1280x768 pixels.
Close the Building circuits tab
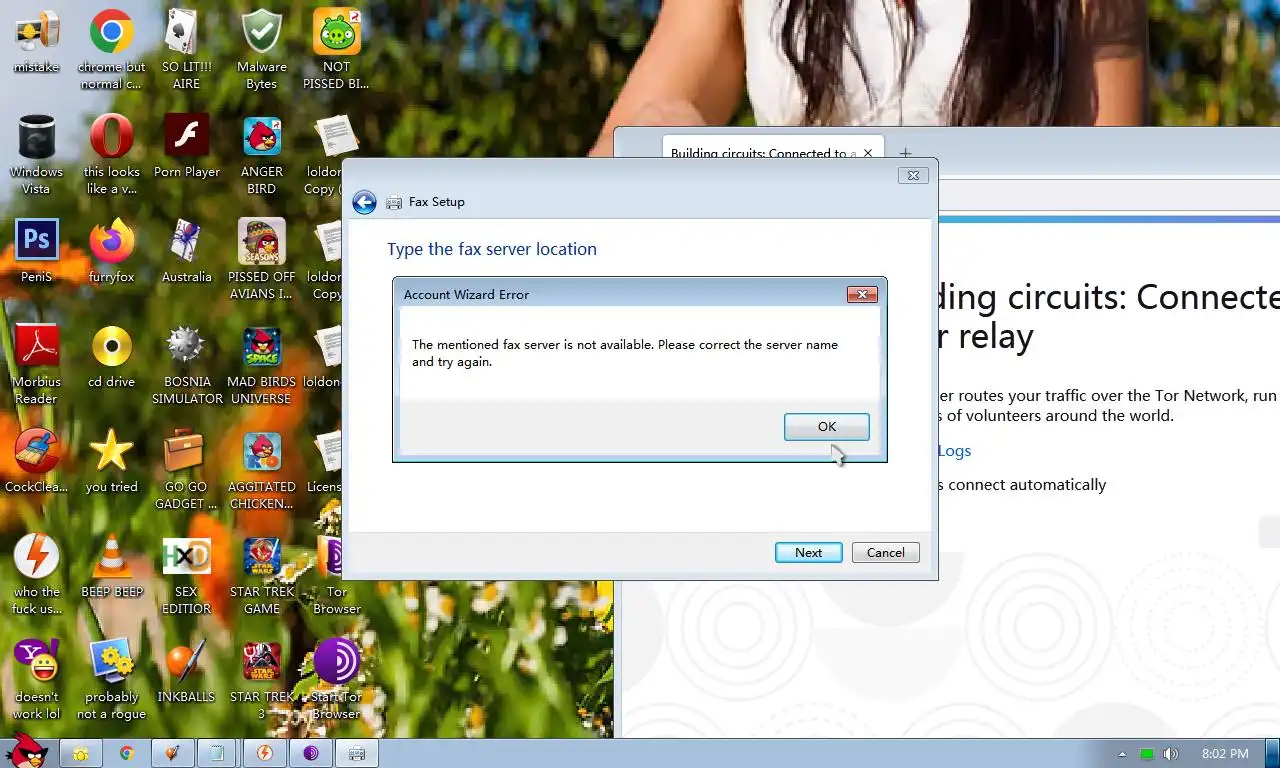[868, 153]
